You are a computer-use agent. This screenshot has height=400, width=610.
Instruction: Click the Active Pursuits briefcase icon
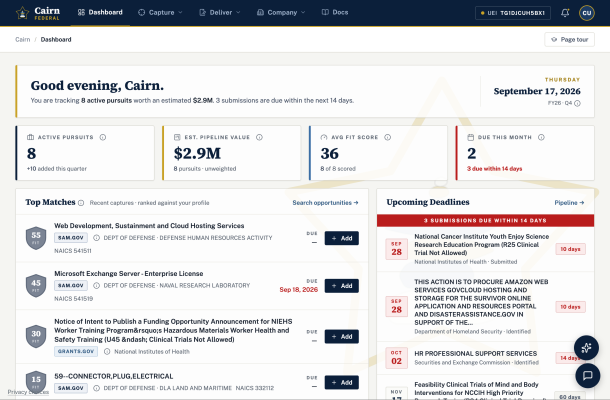(x=30, y=137)
